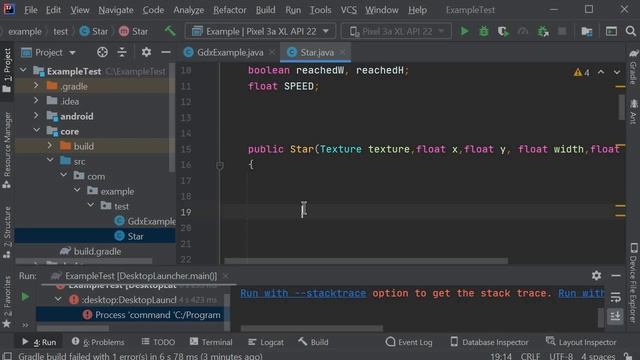Viewport: 640px width, 360px height.
Task: Collapse the src folder
Action: (x=49, y=160)
